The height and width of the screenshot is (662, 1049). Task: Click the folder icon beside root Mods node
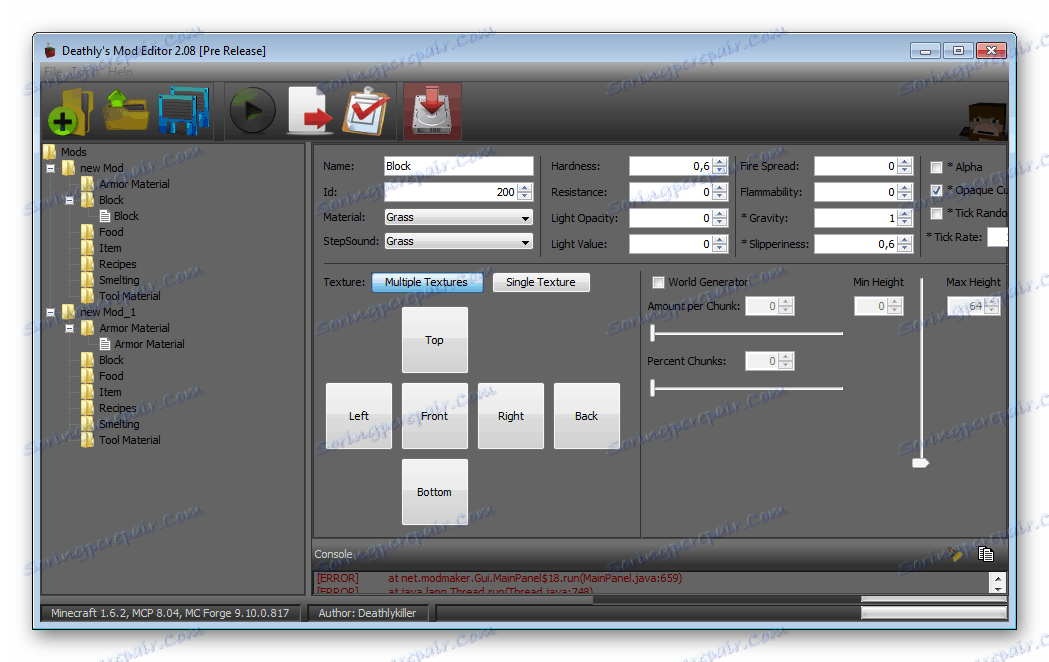(x=50, y=152)
